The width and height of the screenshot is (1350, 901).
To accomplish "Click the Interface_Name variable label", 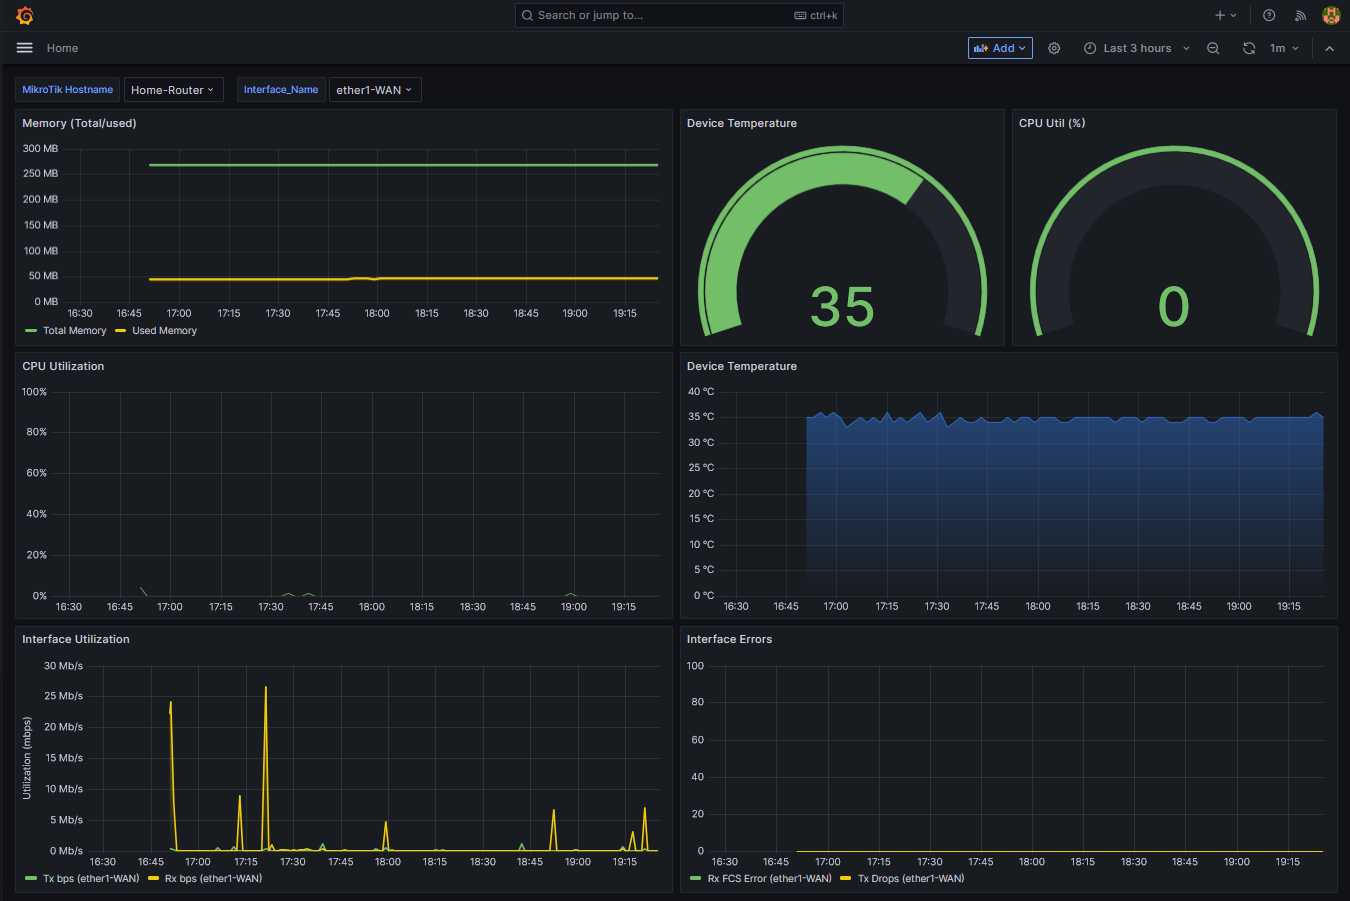I will (x=281, y=90).
